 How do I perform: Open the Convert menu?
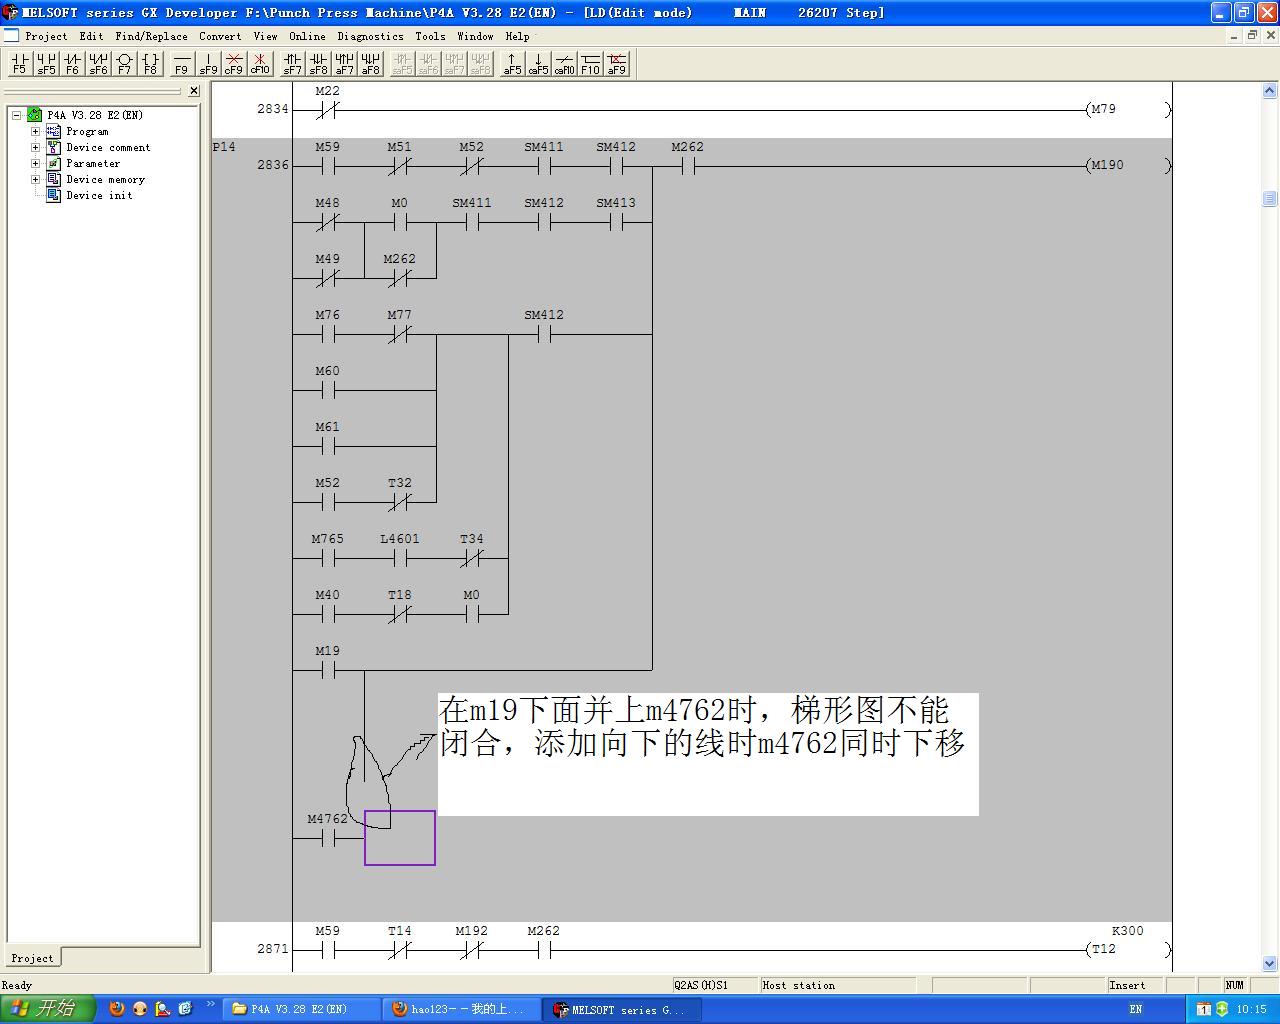220,36
